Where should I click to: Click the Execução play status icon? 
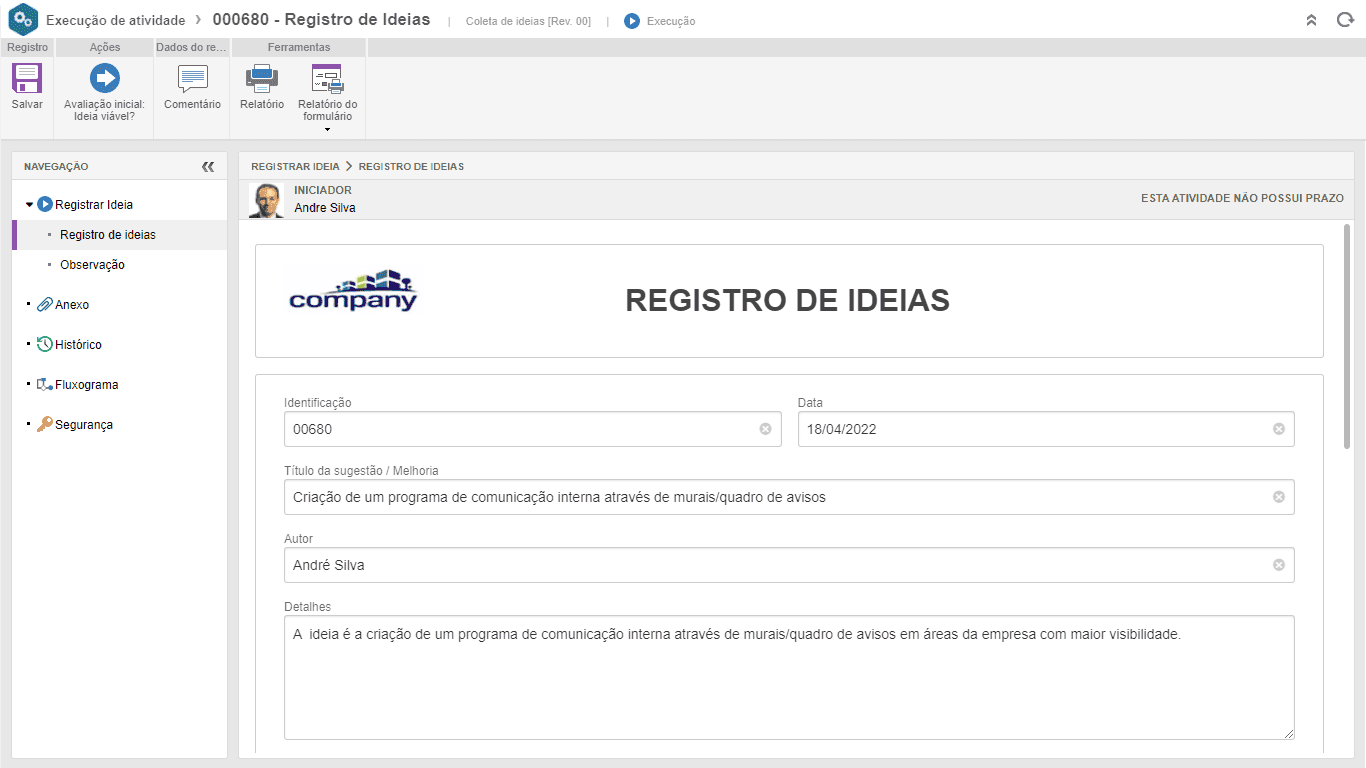pyautogui.click(x=632, y=21)
